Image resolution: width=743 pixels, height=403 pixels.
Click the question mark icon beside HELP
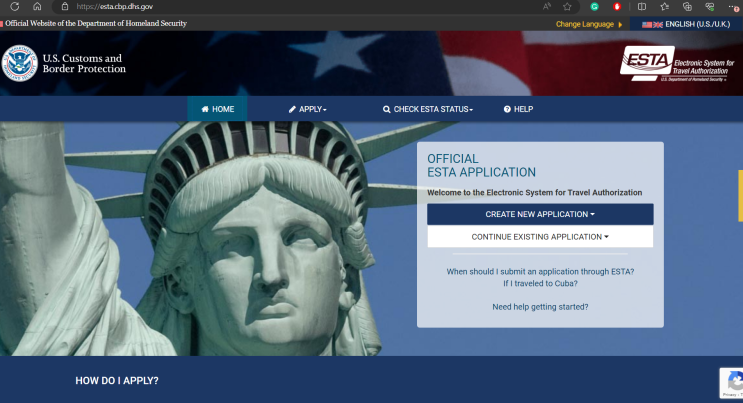click(507, 109)
